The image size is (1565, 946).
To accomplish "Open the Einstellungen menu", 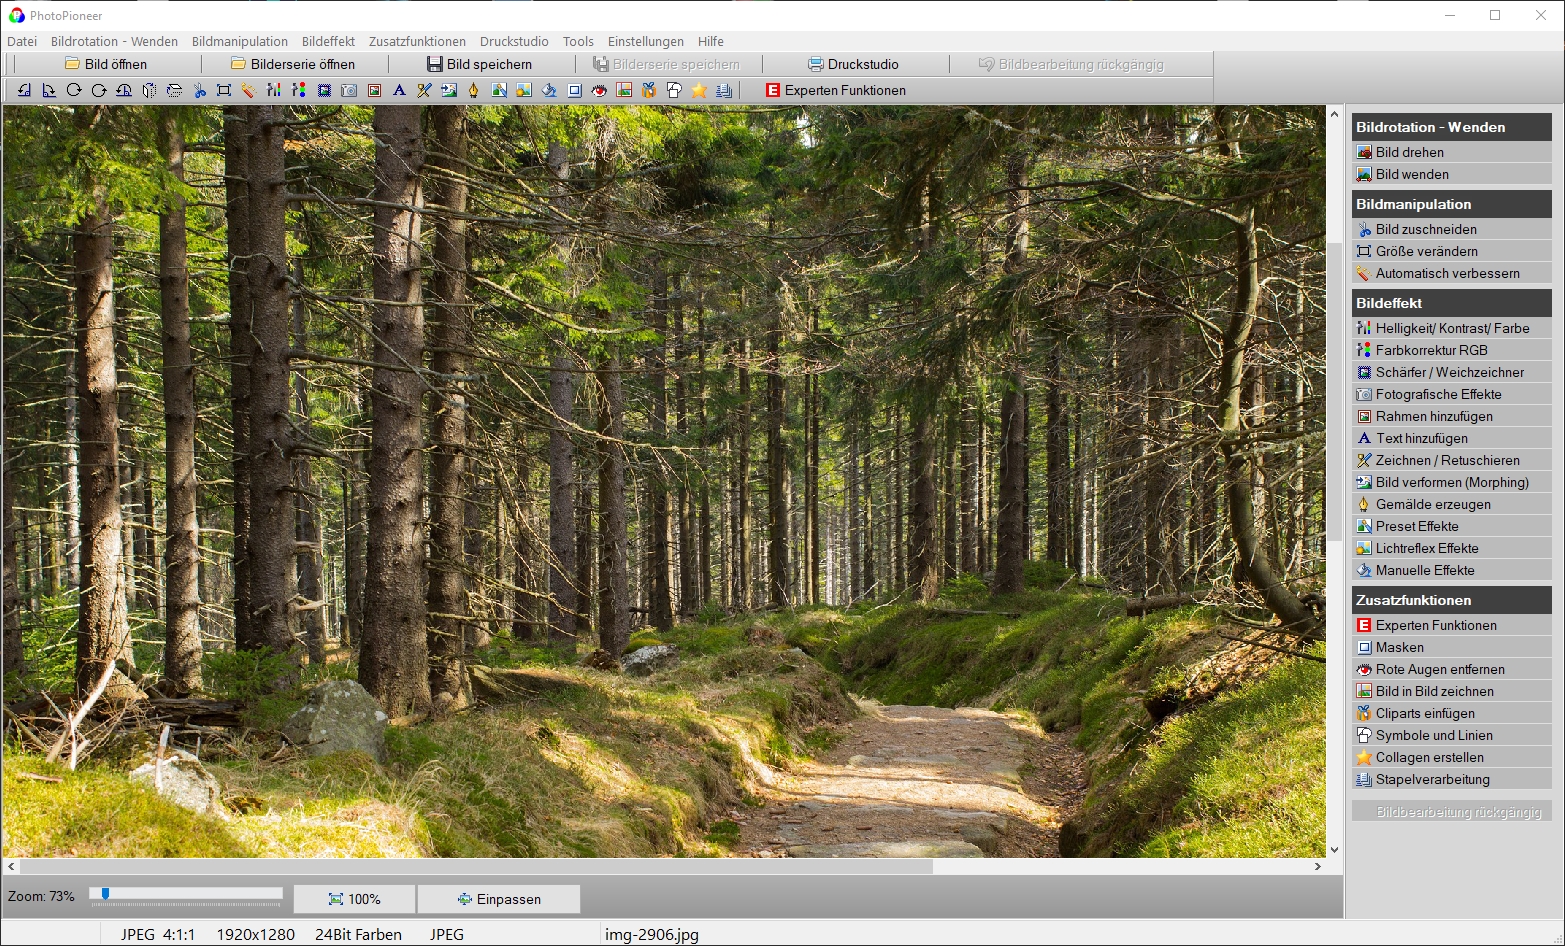I will click(x=645, y=41).
